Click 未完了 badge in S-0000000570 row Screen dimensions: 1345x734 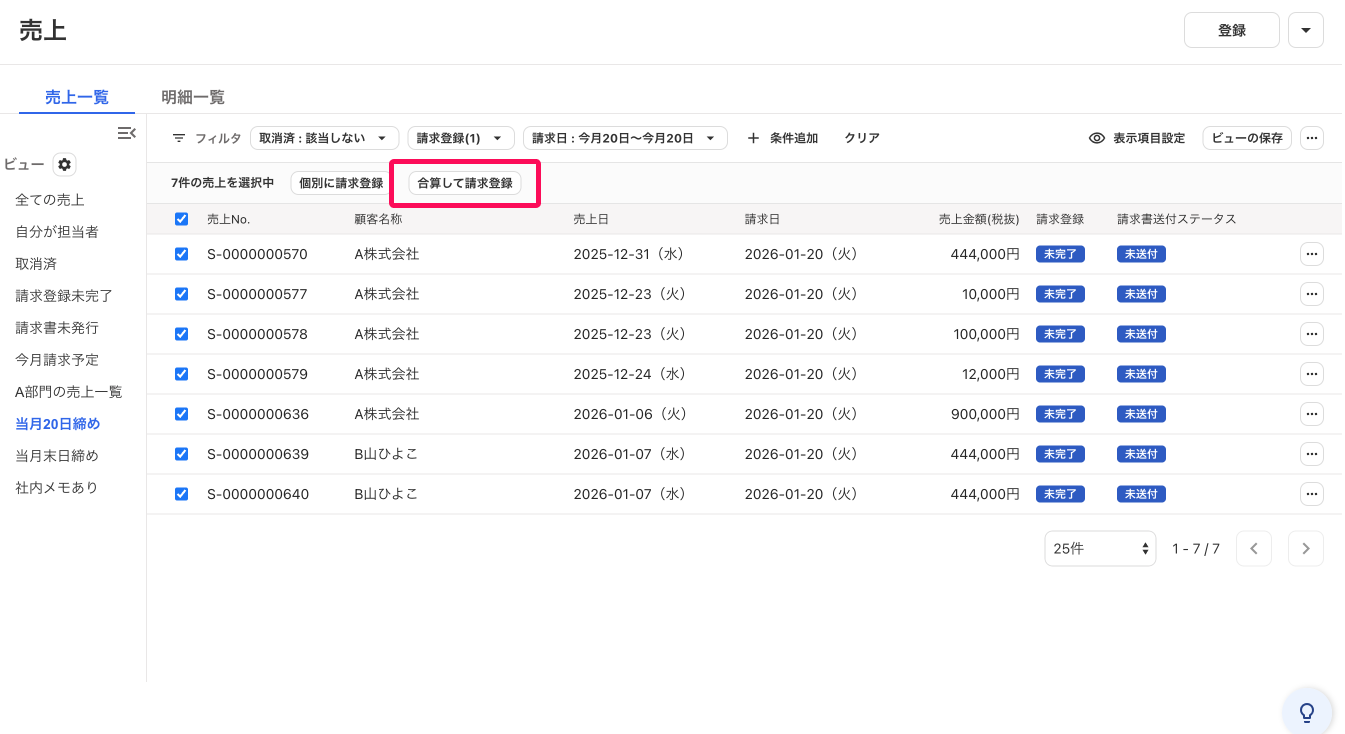[x=1060, y=254]
